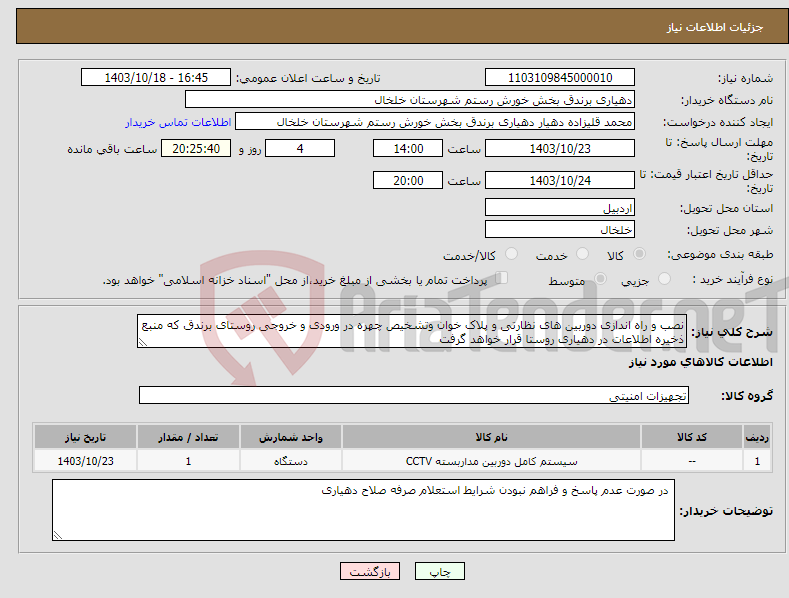Click the کد کالا column header
Viewport: 789px width, 598px height.
[x=692, y=437]
